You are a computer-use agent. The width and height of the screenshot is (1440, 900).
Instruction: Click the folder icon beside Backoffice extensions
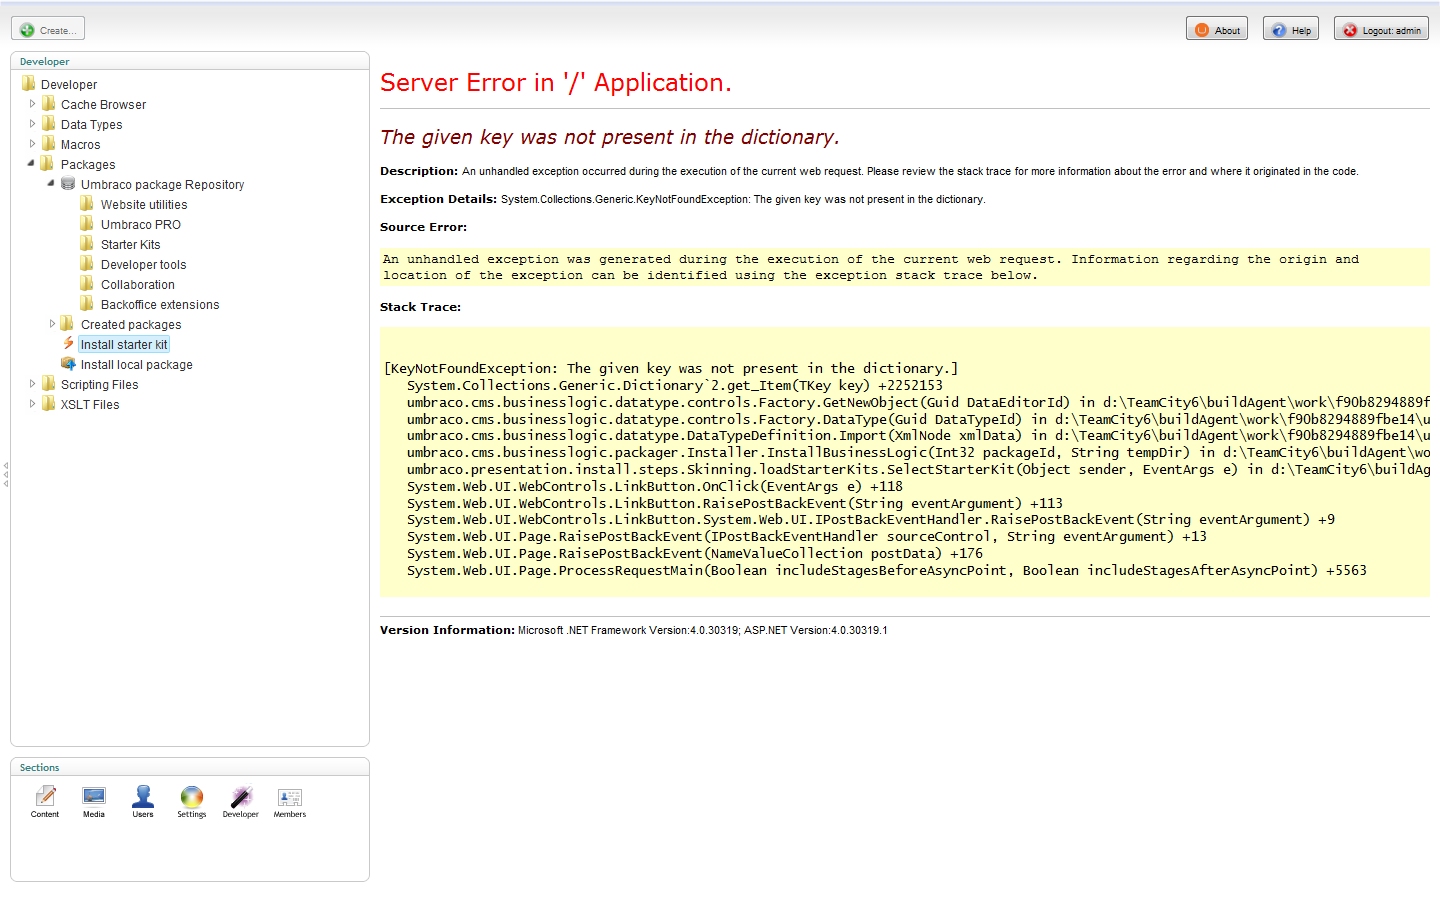pos(88,304)
